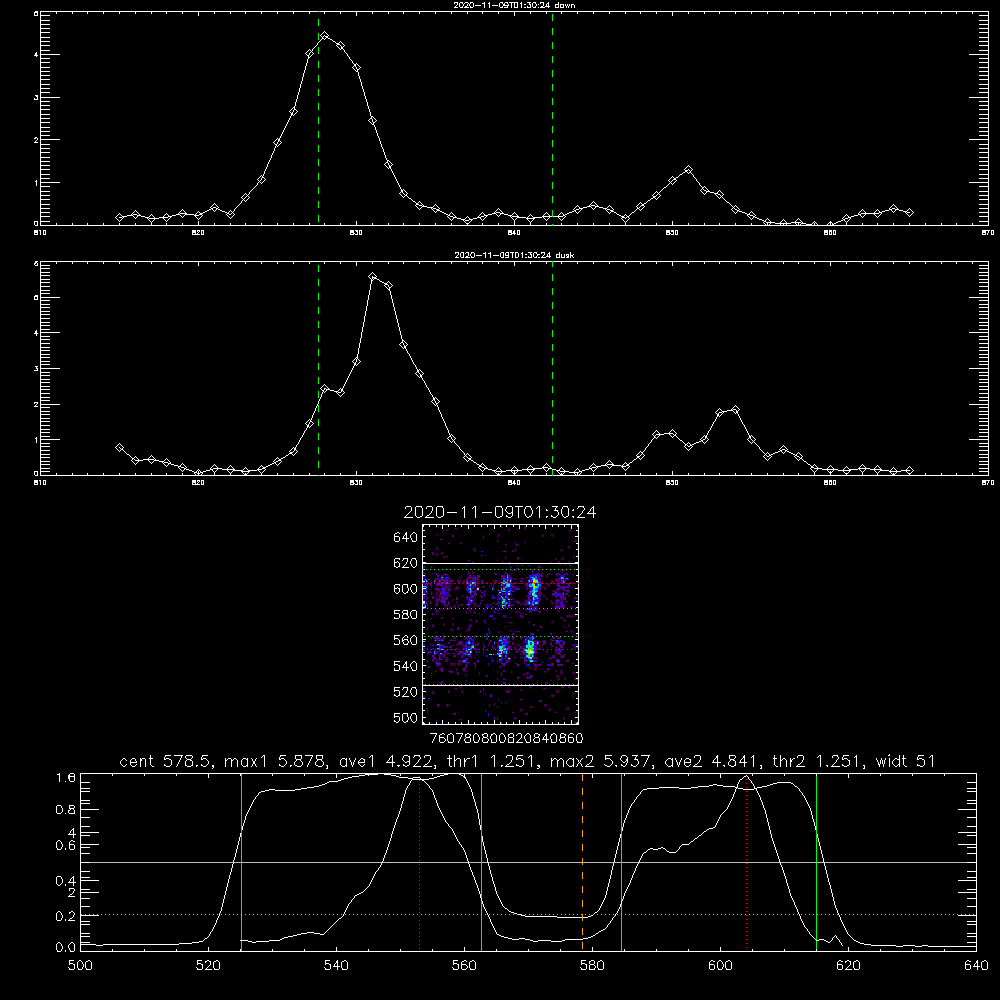Click the first diamond data point of dawn curve
1000x1000 pixels.
[x=119, y=217]
